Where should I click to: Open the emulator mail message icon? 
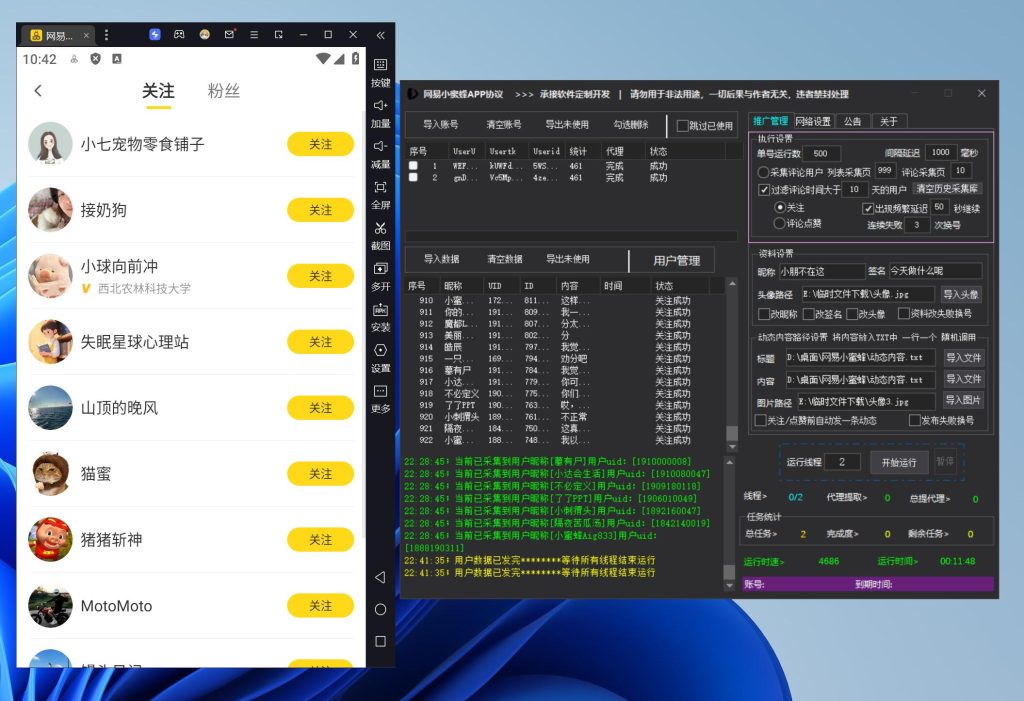[229, 34]
